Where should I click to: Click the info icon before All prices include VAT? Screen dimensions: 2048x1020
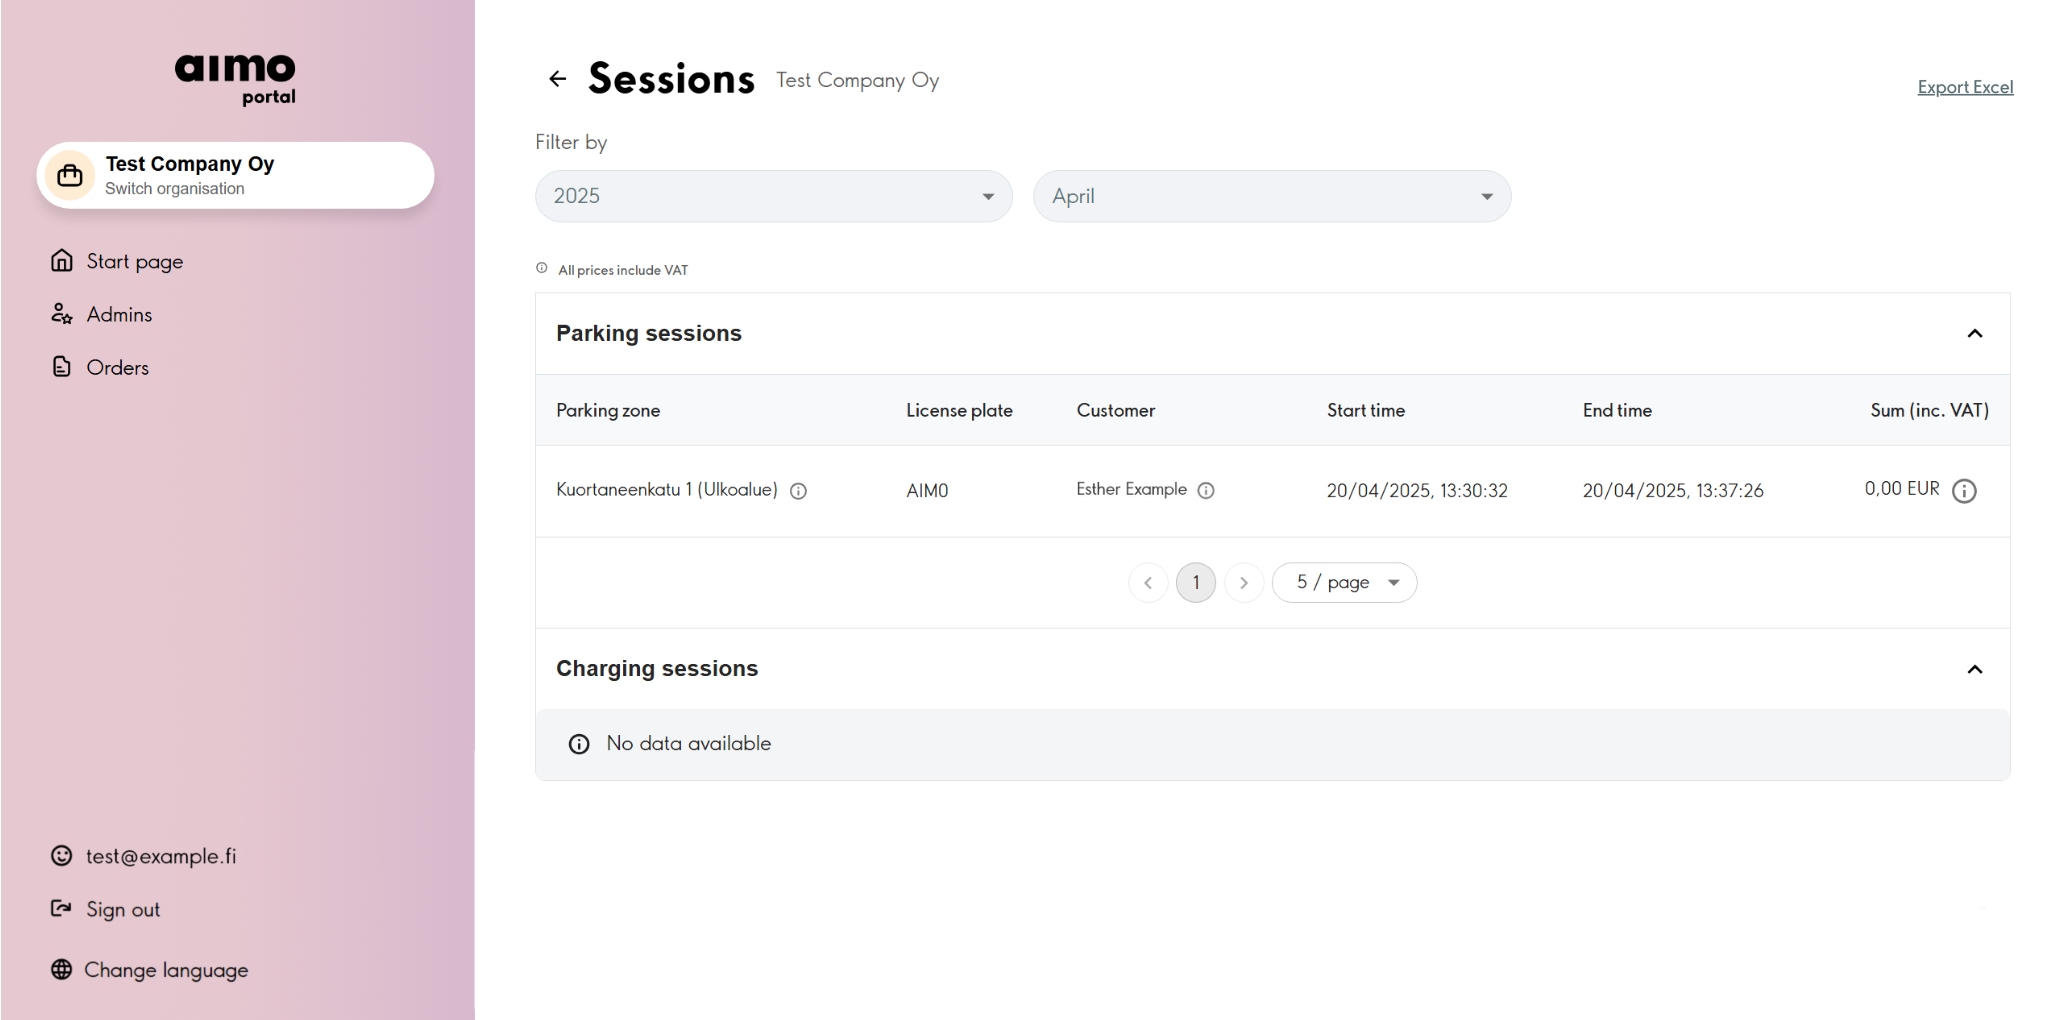point(542,268)
